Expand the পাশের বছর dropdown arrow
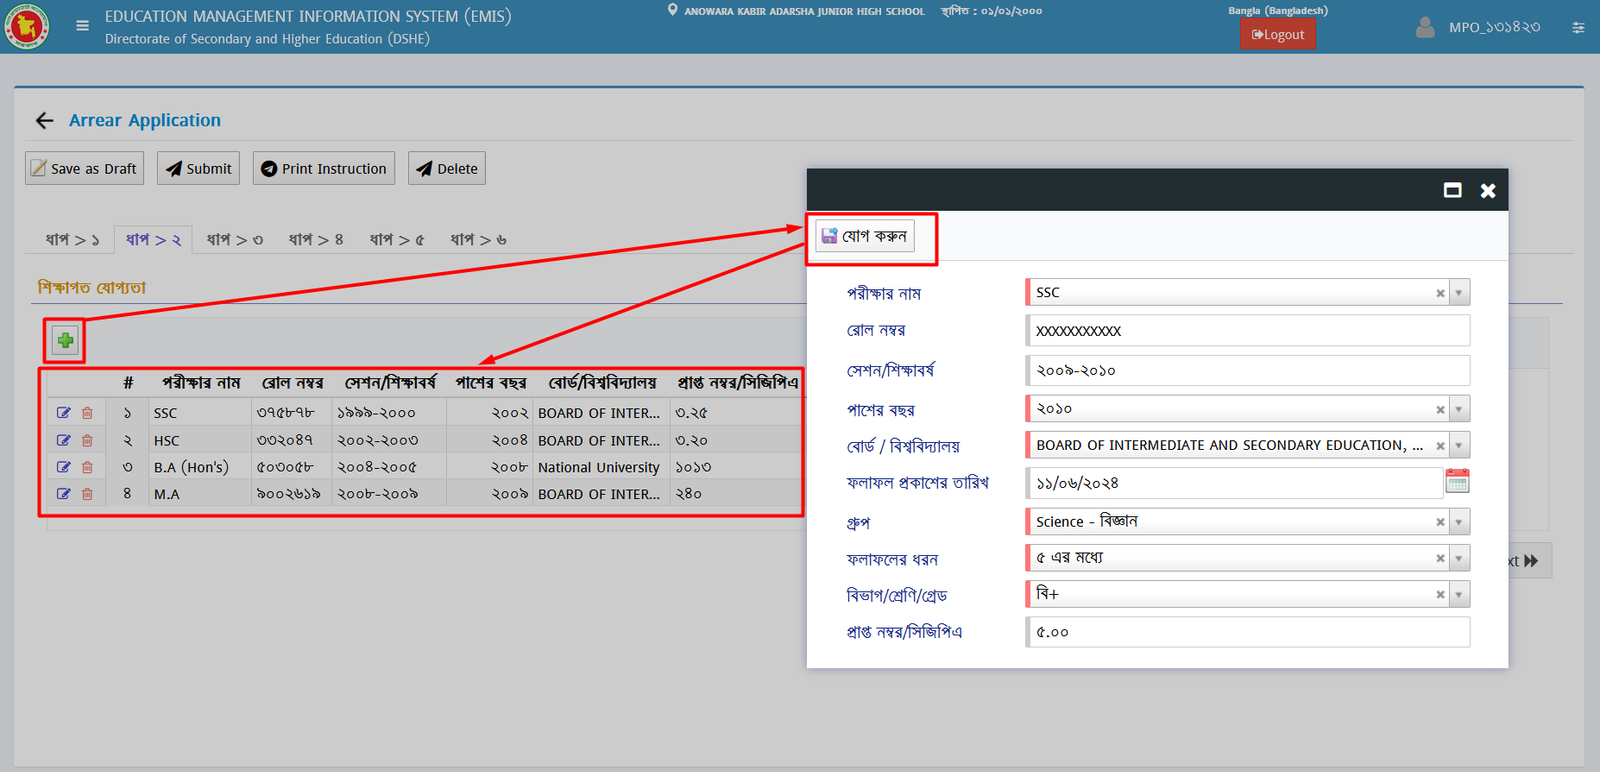 tap(1459, 409)
